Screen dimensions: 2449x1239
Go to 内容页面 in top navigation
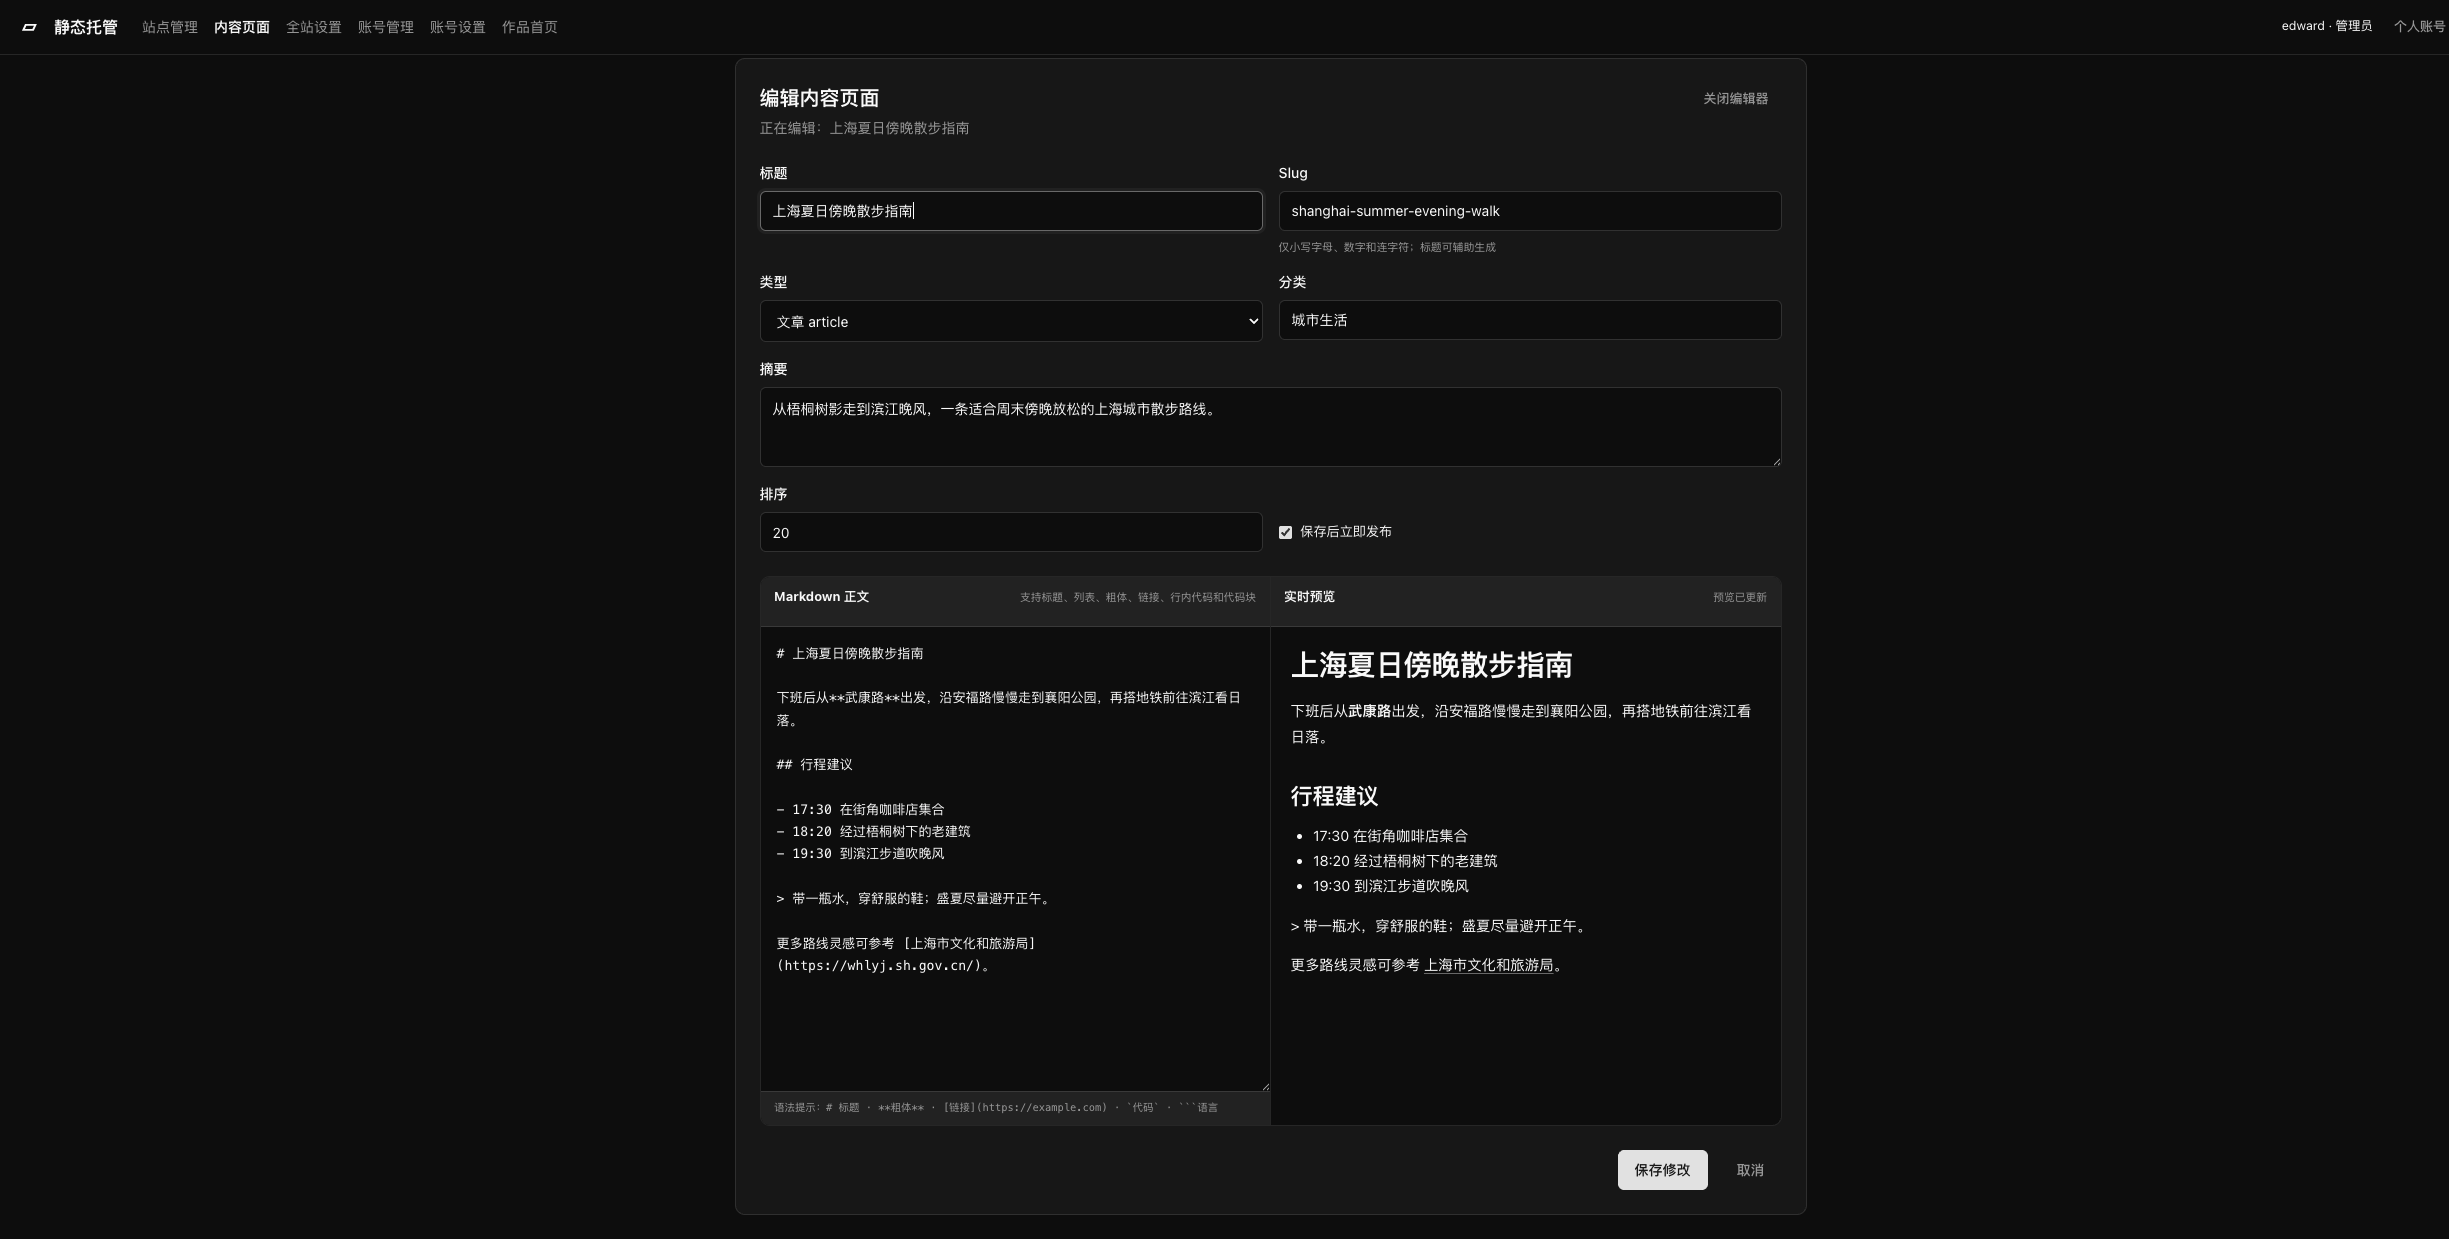(x=242, y=27)
